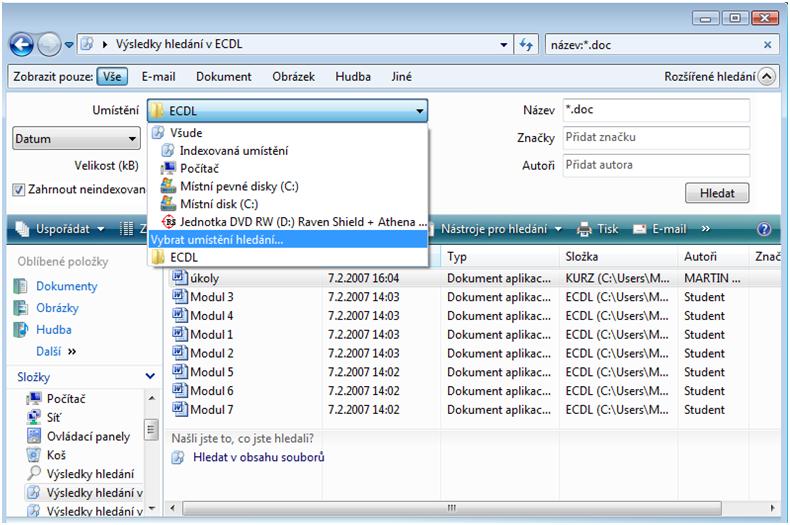790x525 pixels.
Task: Select Vybrat umístění hledání... option
Action: coord(287,240)
